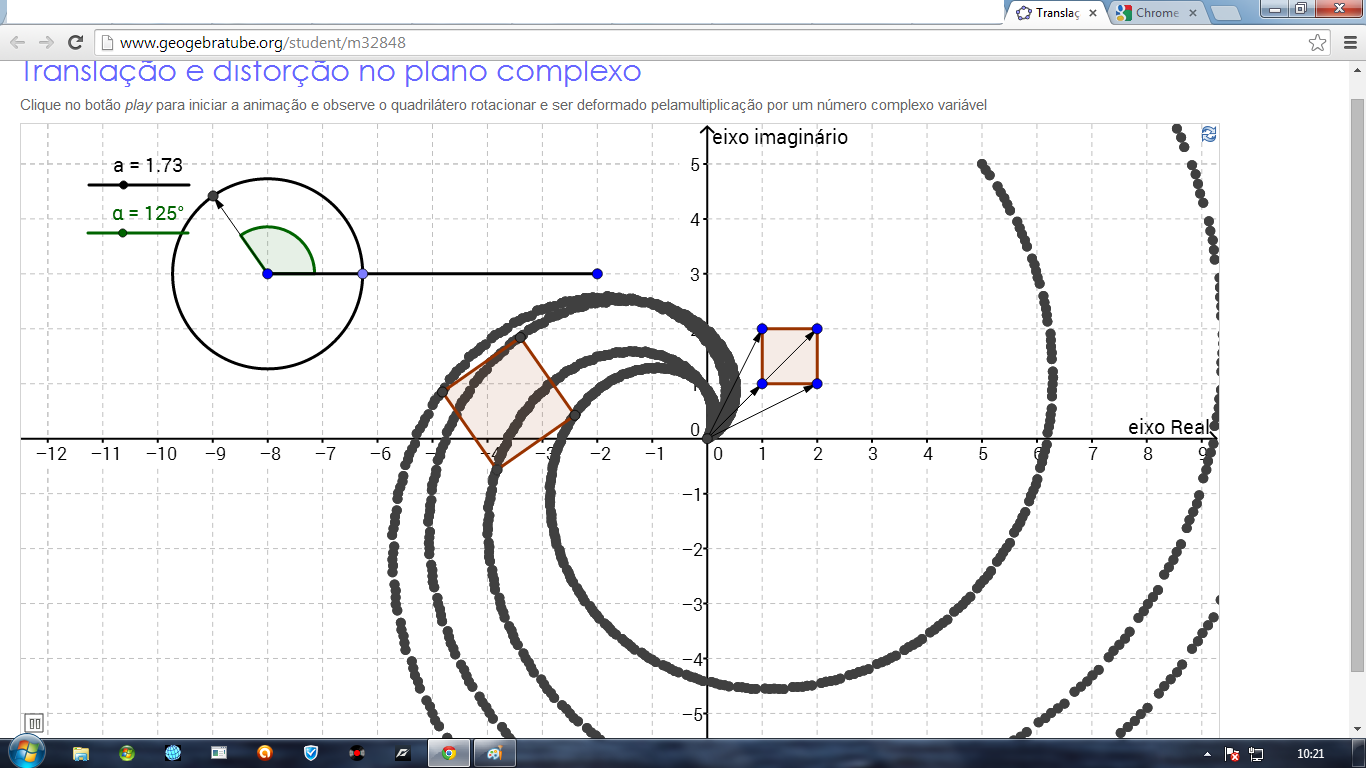This screenshot has width=1366, height=768.
Task: Reload the page with the refresh arrow
Action: [76, 44]
